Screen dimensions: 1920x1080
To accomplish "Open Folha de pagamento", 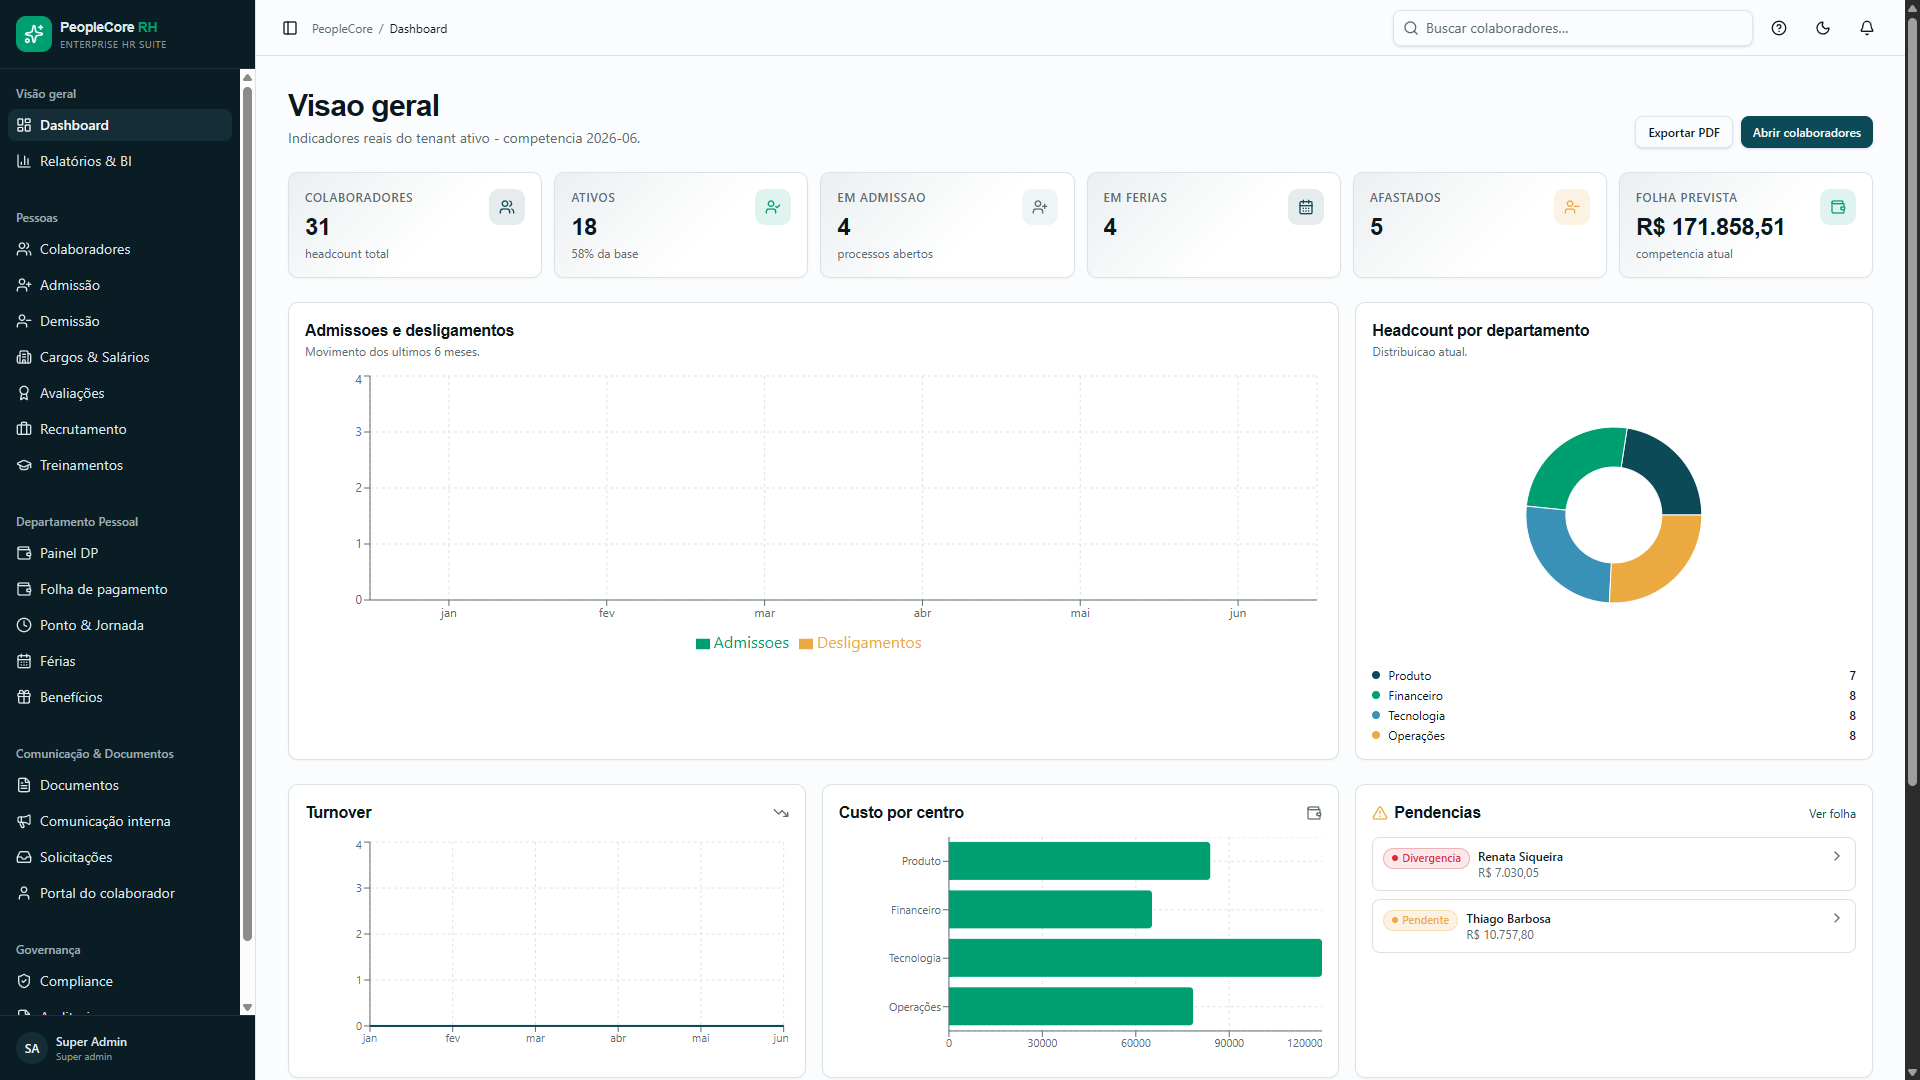I will point(120,589).
